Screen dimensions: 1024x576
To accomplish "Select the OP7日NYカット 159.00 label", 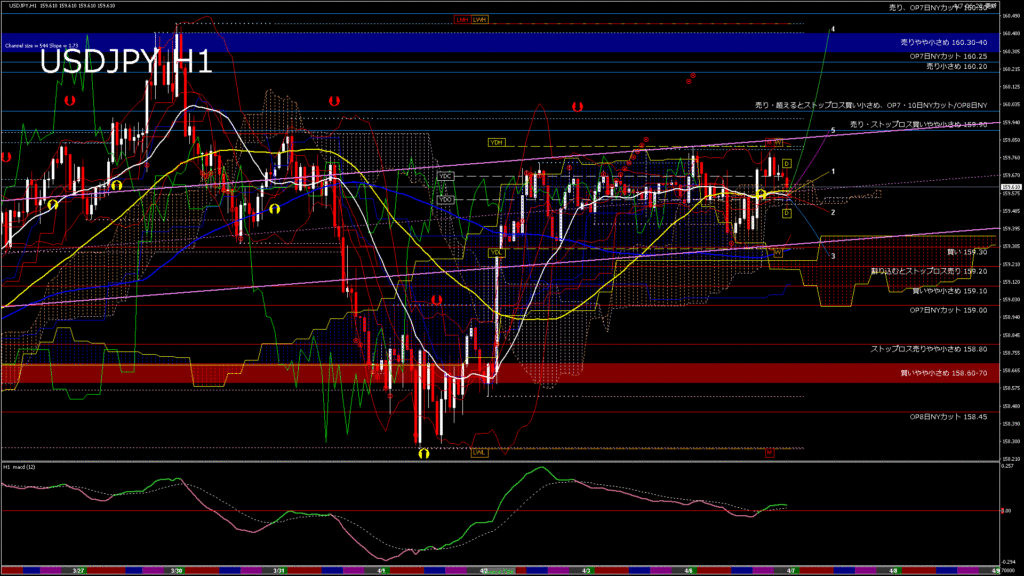I will click(x=947, y=310).
